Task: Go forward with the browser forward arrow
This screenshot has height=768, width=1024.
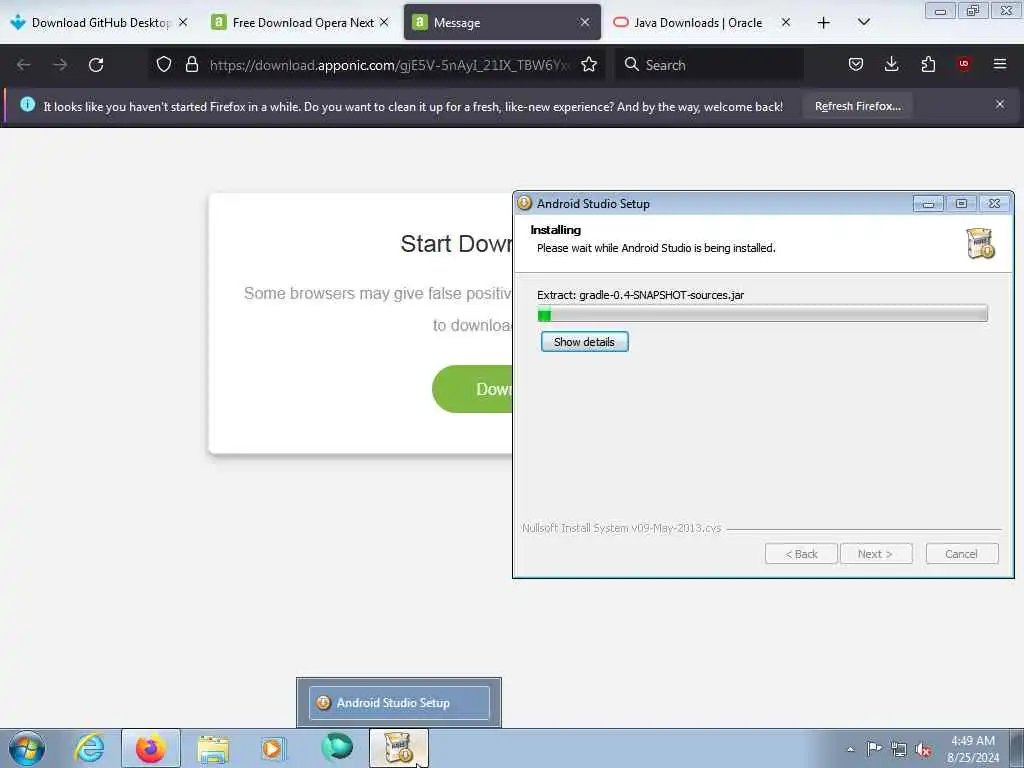Action: pyautogui.click(x=59, y=65)
